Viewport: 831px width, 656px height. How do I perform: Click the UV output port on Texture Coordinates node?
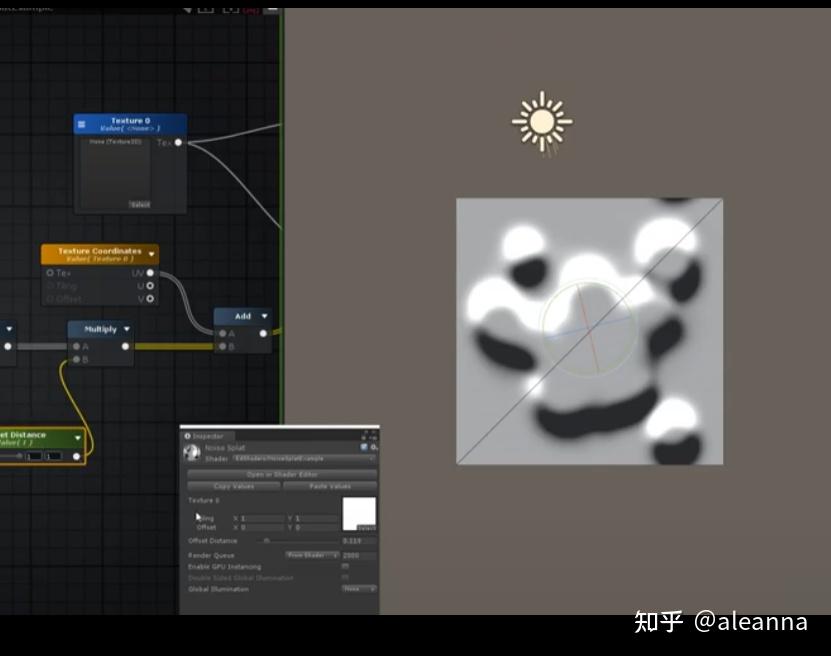[151, 272]
